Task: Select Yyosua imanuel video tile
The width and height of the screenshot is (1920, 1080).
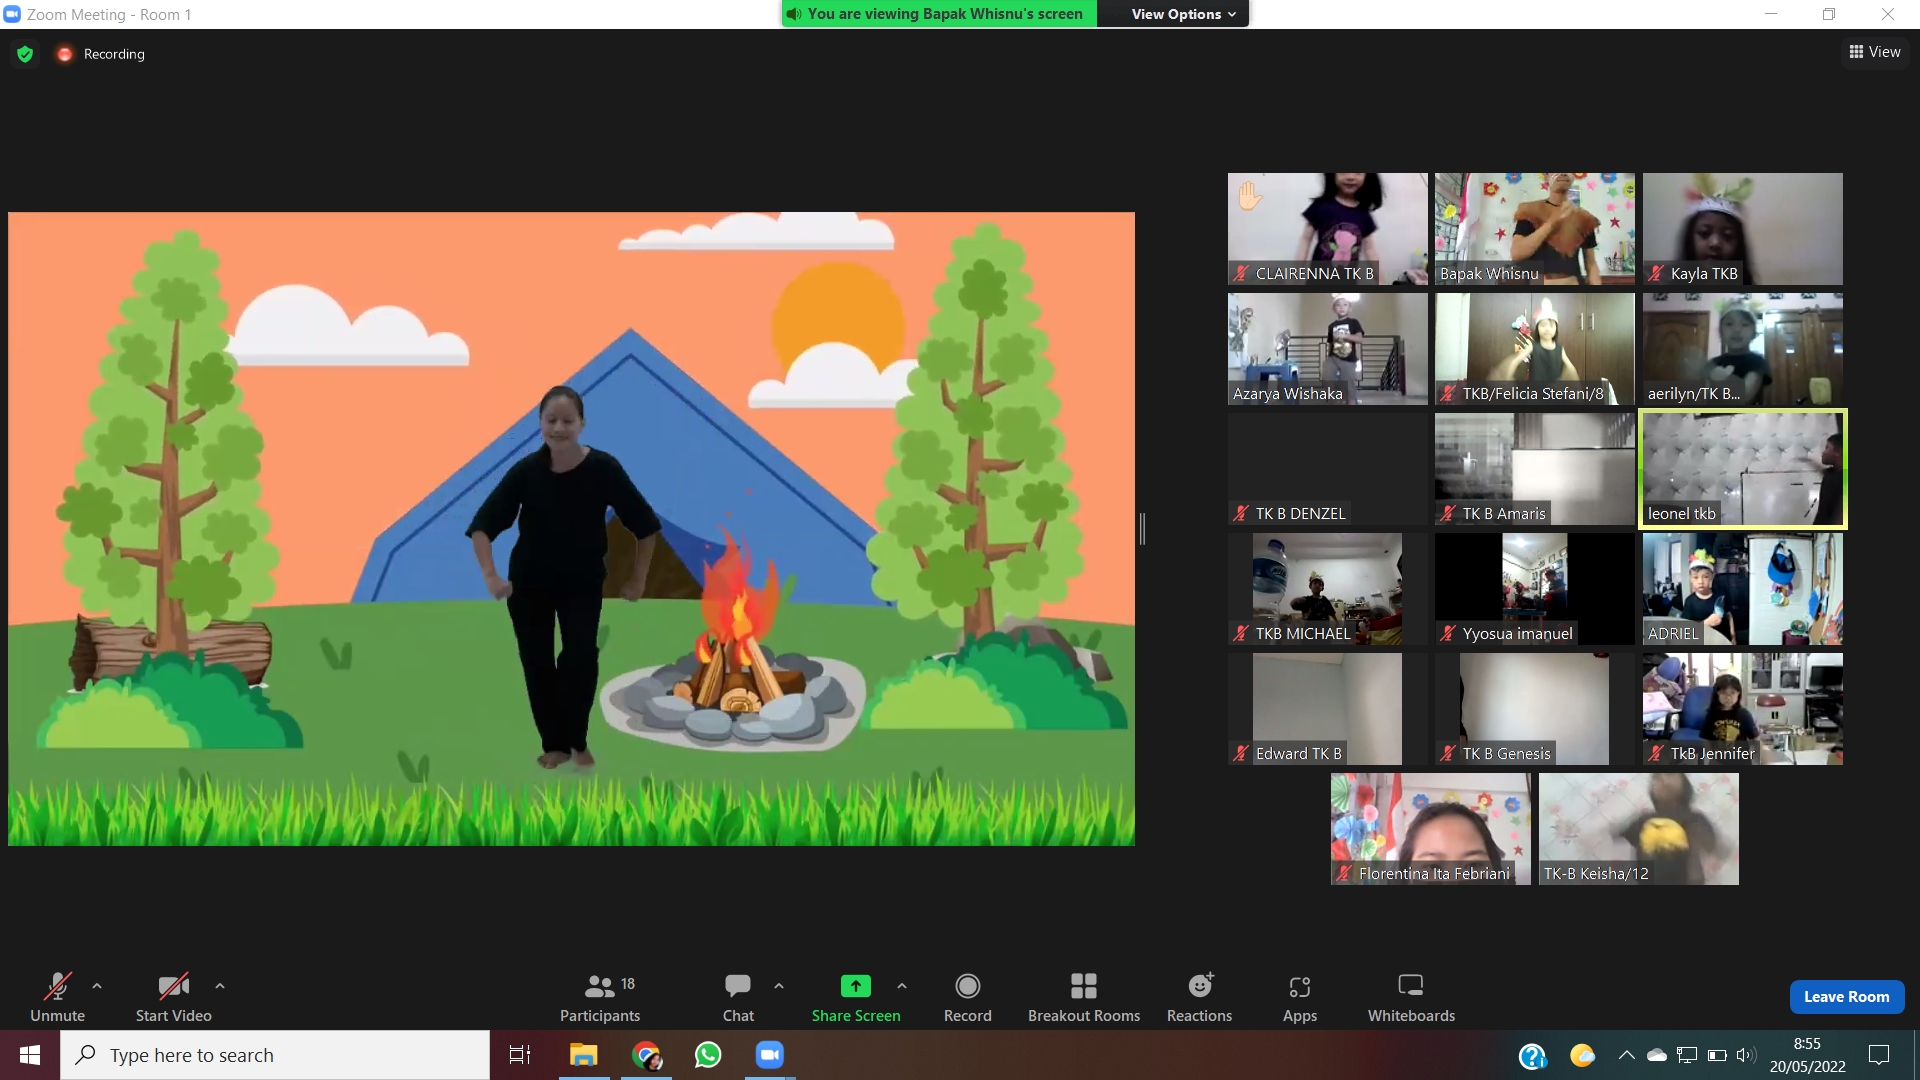Action: point(1534,589)
